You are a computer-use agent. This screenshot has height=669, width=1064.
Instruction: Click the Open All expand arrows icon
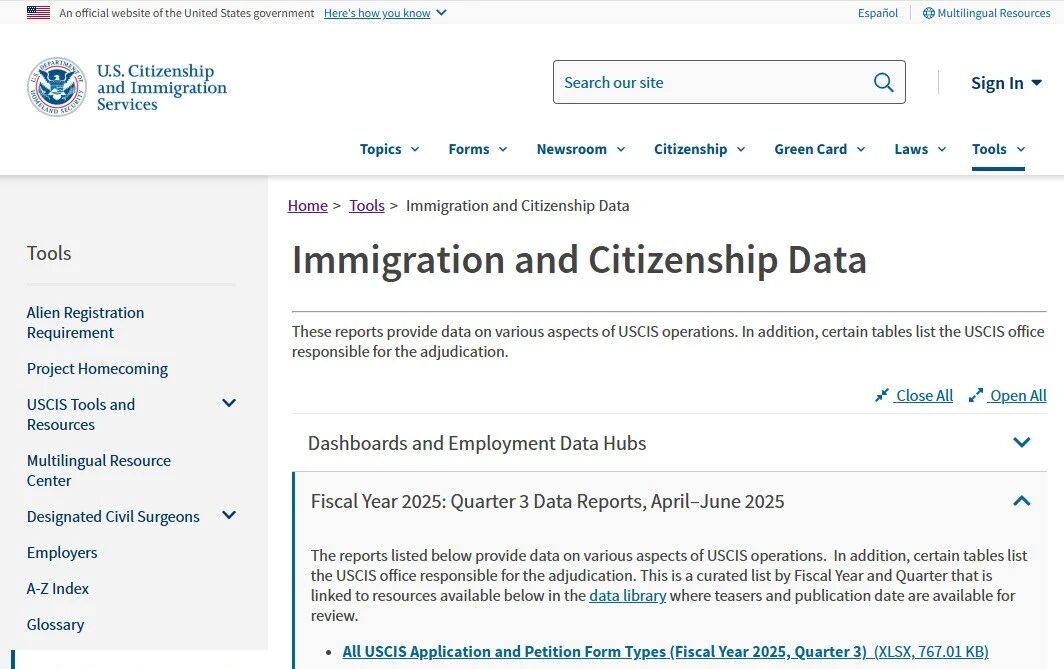pyautogui.click(x=976, y=395)
